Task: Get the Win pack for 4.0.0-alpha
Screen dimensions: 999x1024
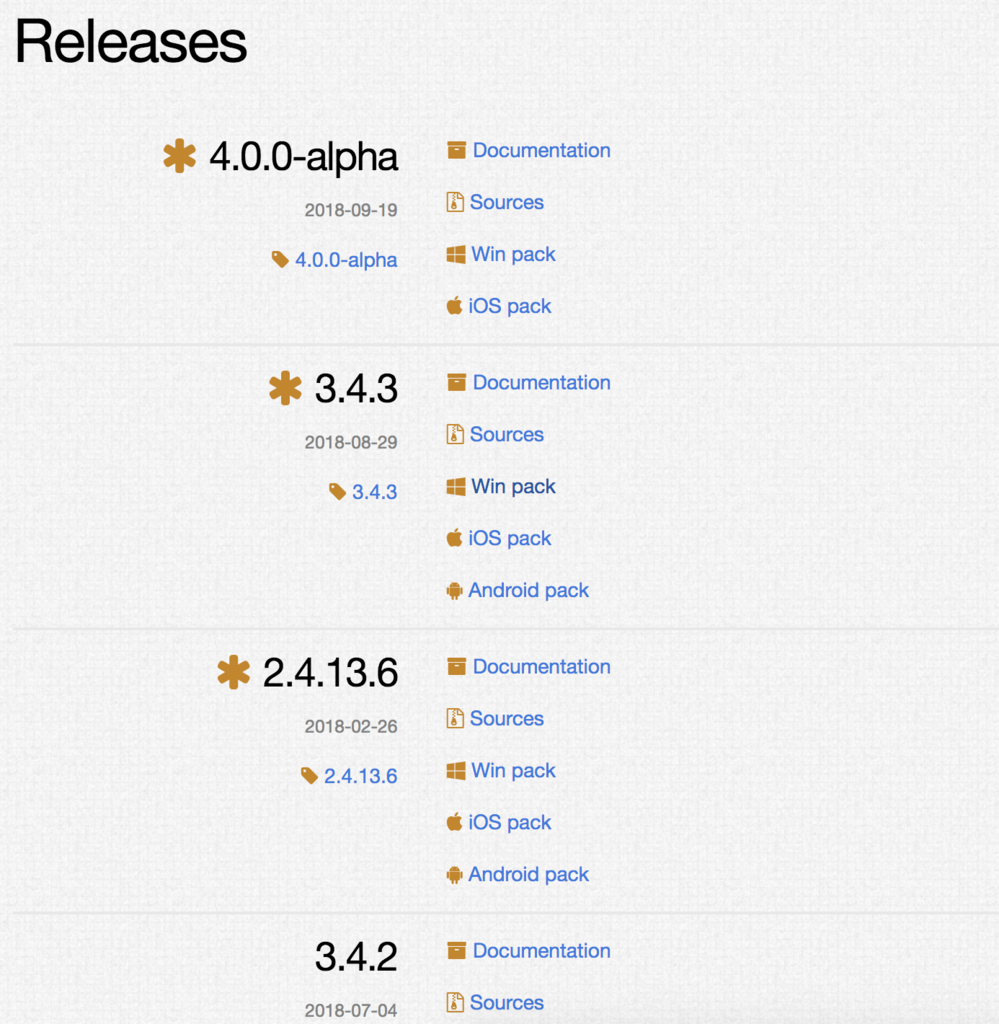Action: click(x=513, y=254)
